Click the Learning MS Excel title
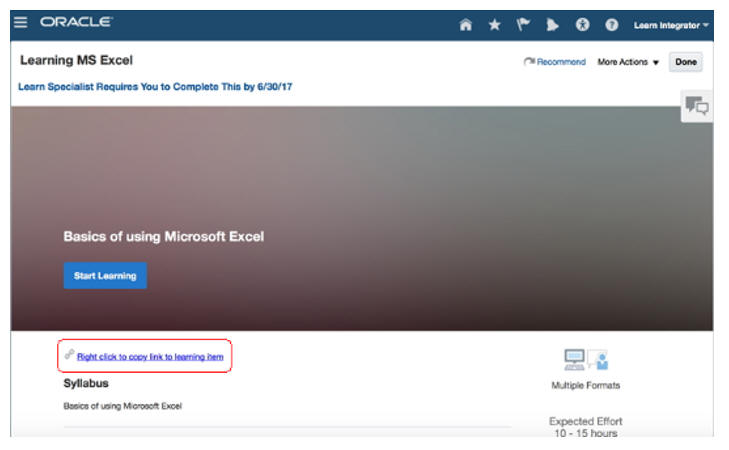 [76, 60]
